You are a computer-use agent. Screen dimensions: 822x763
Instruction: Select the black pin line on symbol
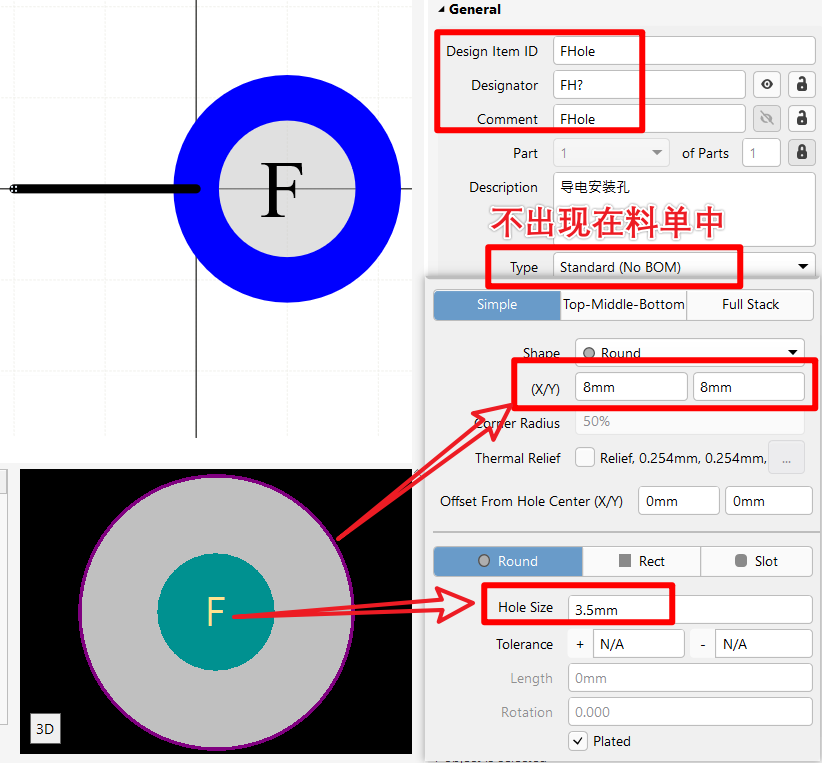click(x=105, y=188)
